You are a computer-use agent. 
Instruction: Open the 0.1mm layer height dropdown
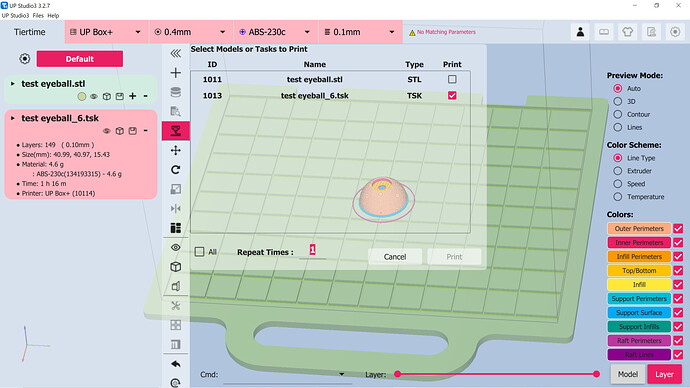360,32
